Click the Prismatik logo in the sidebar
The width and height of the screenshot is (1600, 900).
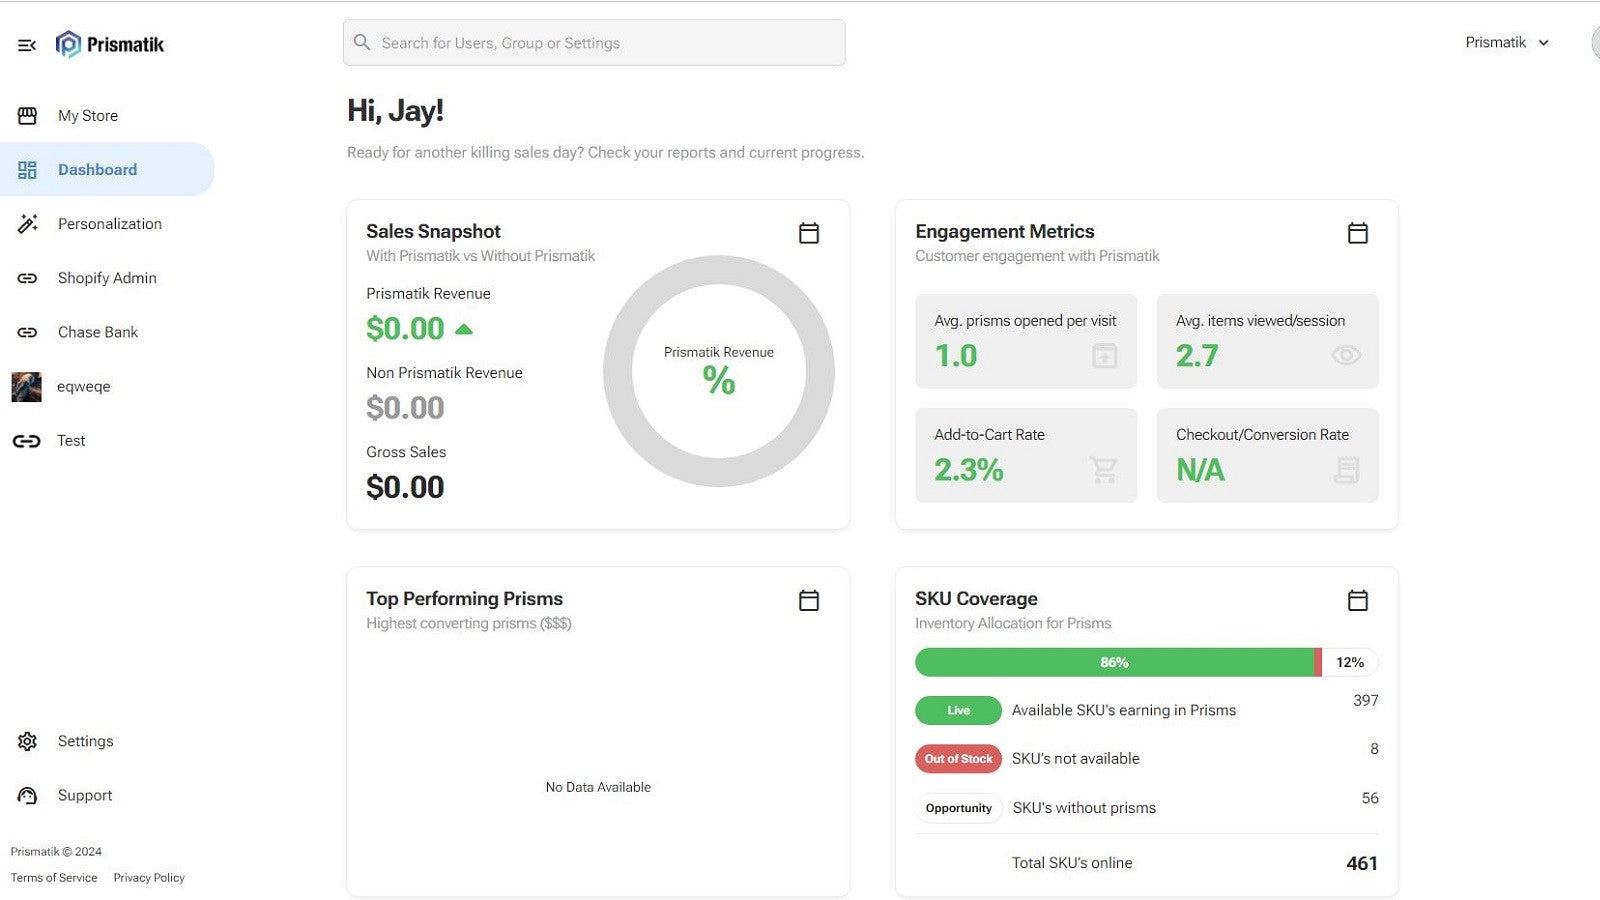pyautogui.click(x=110, y=44)
